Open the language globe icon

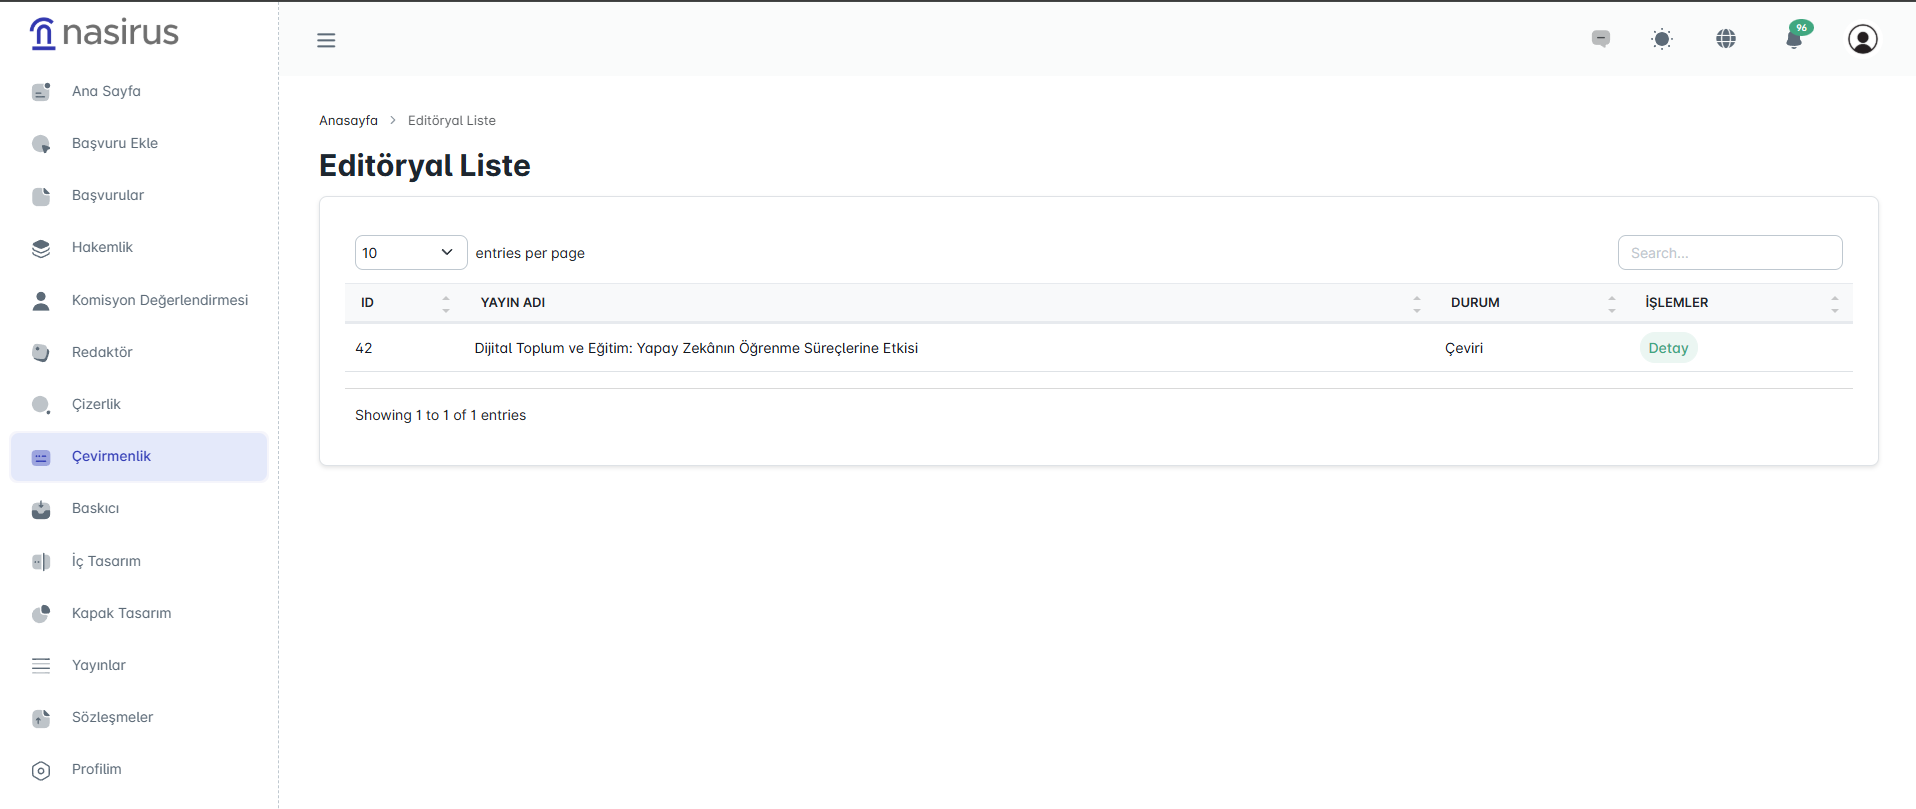(x=1726, y=39)
